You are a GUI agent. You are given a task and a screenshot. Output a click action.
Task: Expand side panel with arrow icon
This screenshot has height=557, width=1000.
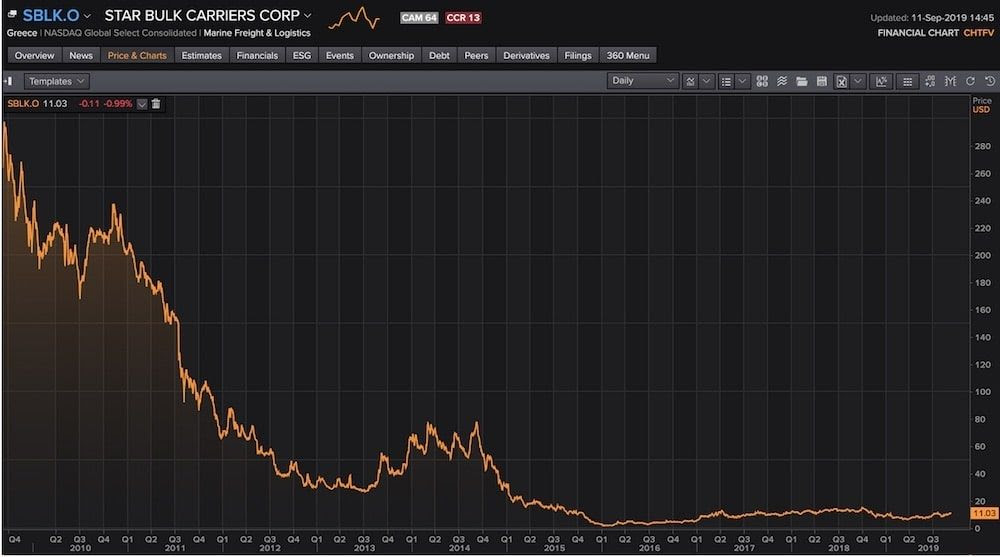8,81
